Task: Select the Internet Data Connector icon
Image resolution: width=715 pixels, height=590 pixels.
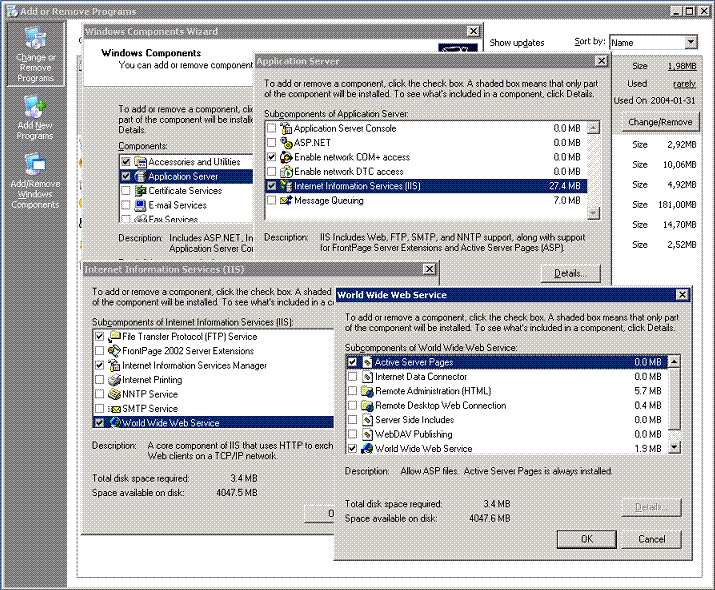Action: coord(367,377)
